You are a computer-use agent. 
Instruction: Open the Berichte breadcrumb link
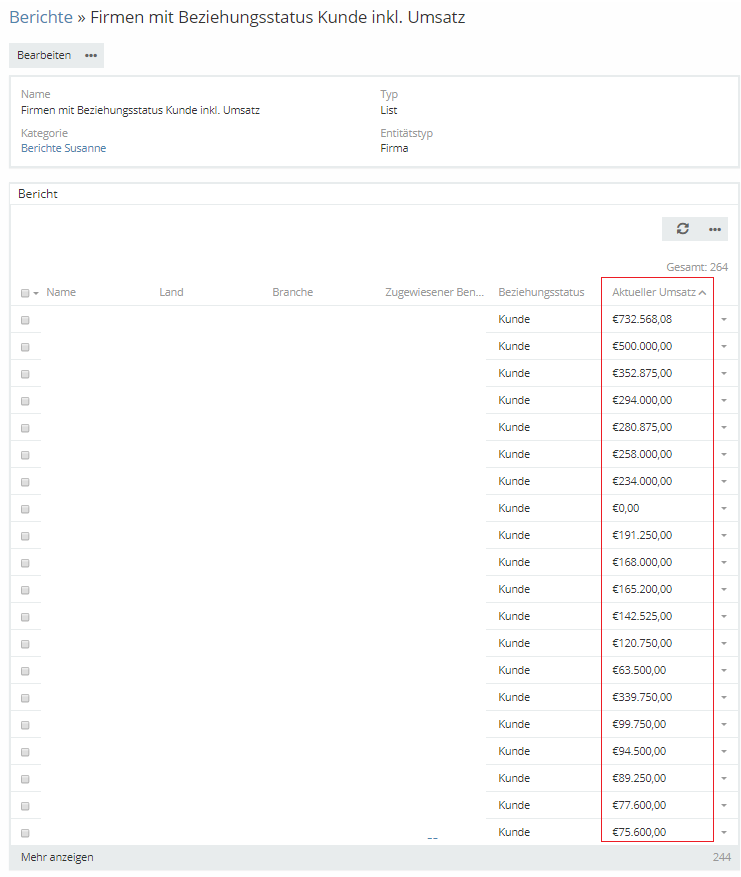coord(40,17)
